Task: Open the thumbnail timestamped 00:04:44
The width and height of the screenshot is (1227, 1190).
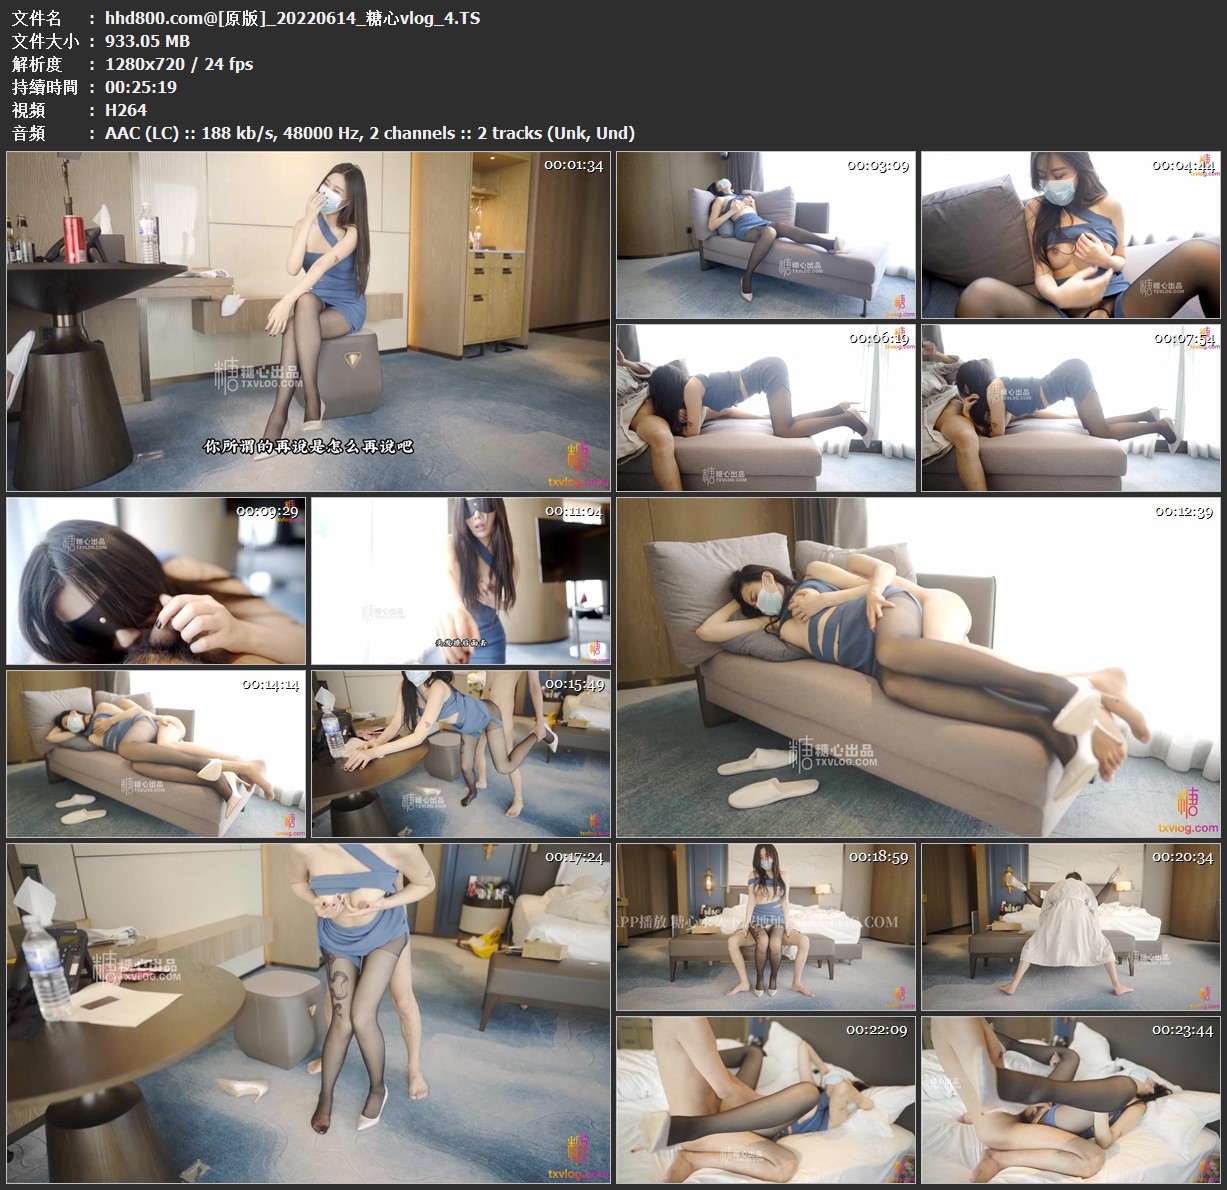Action: pos(1070,236)
